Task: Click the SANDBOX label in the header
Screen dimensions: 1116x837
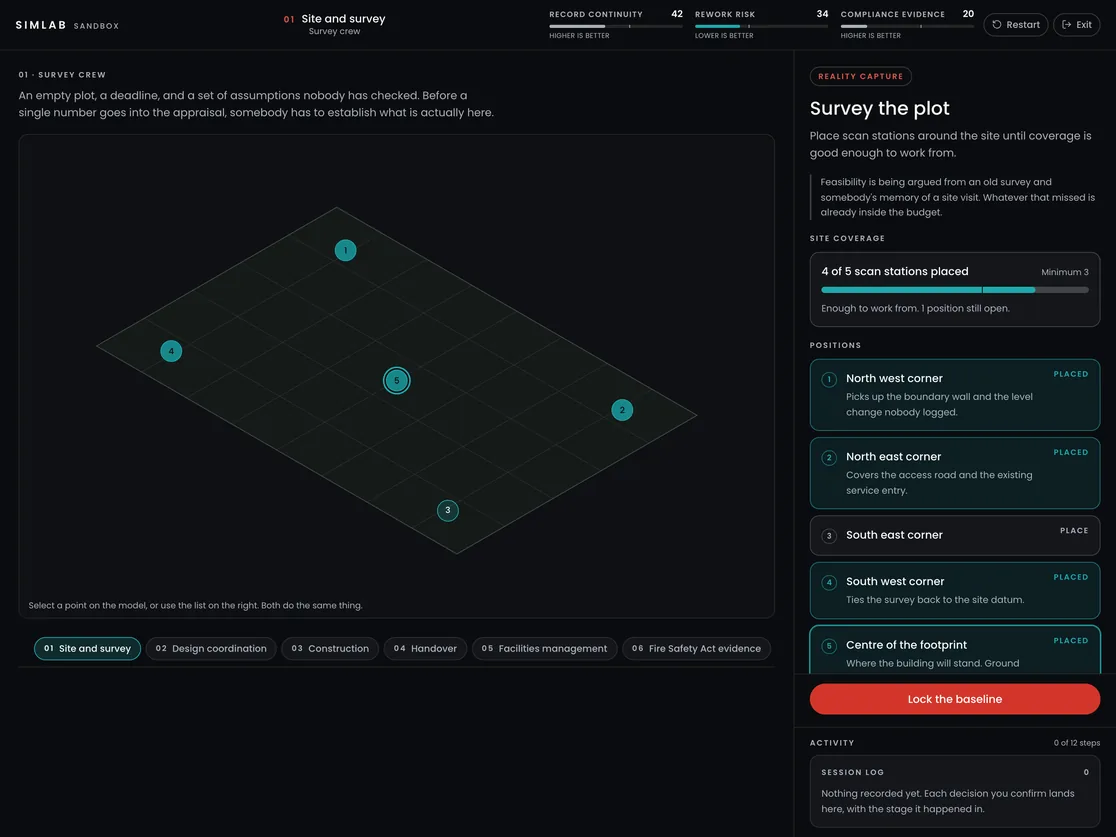Action: [96, 26]
